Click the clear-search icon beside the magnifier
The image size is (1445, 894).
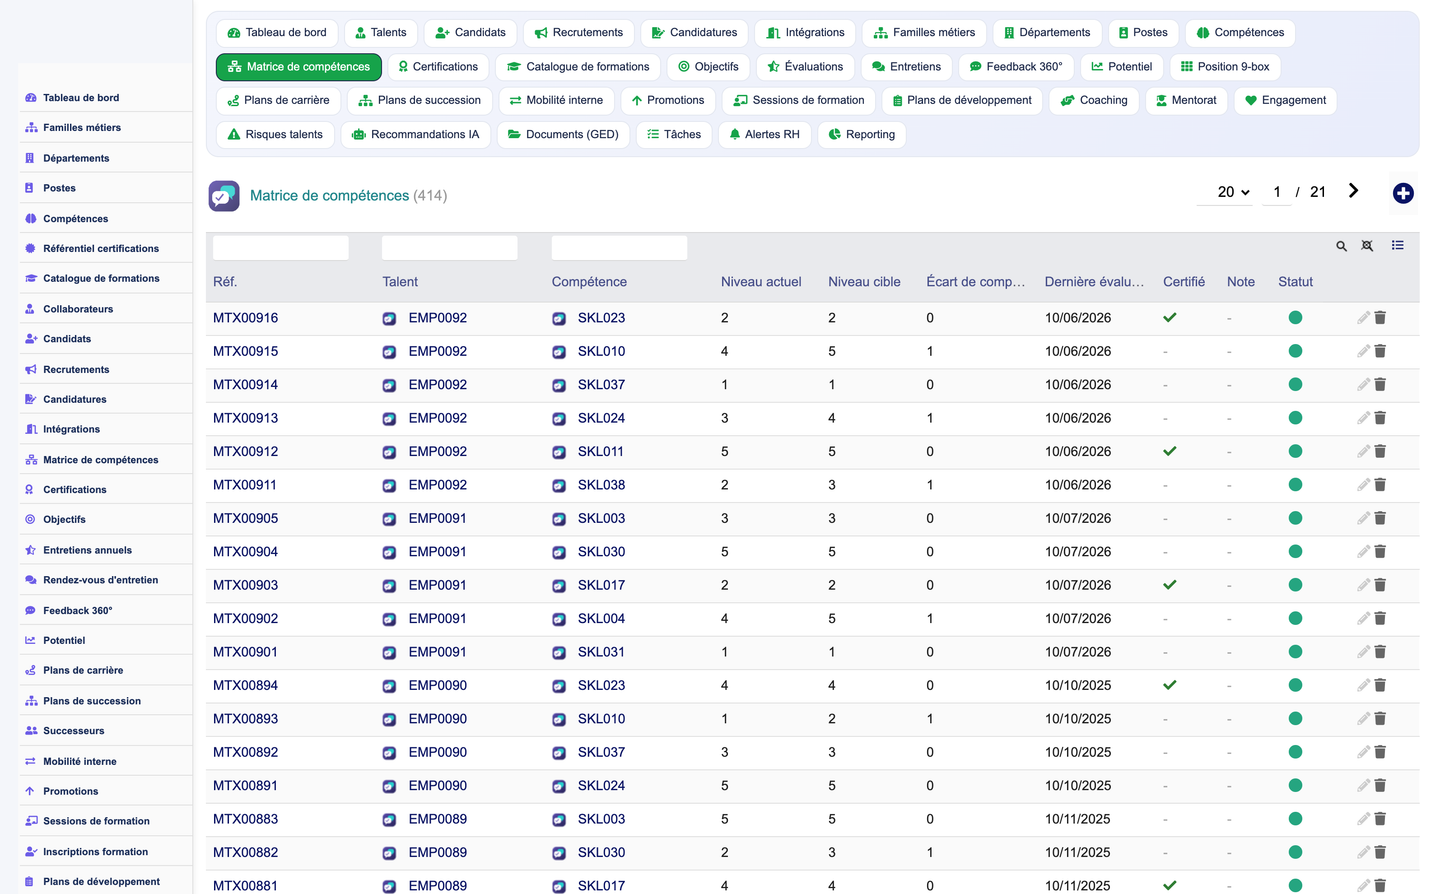point(1367,246)
